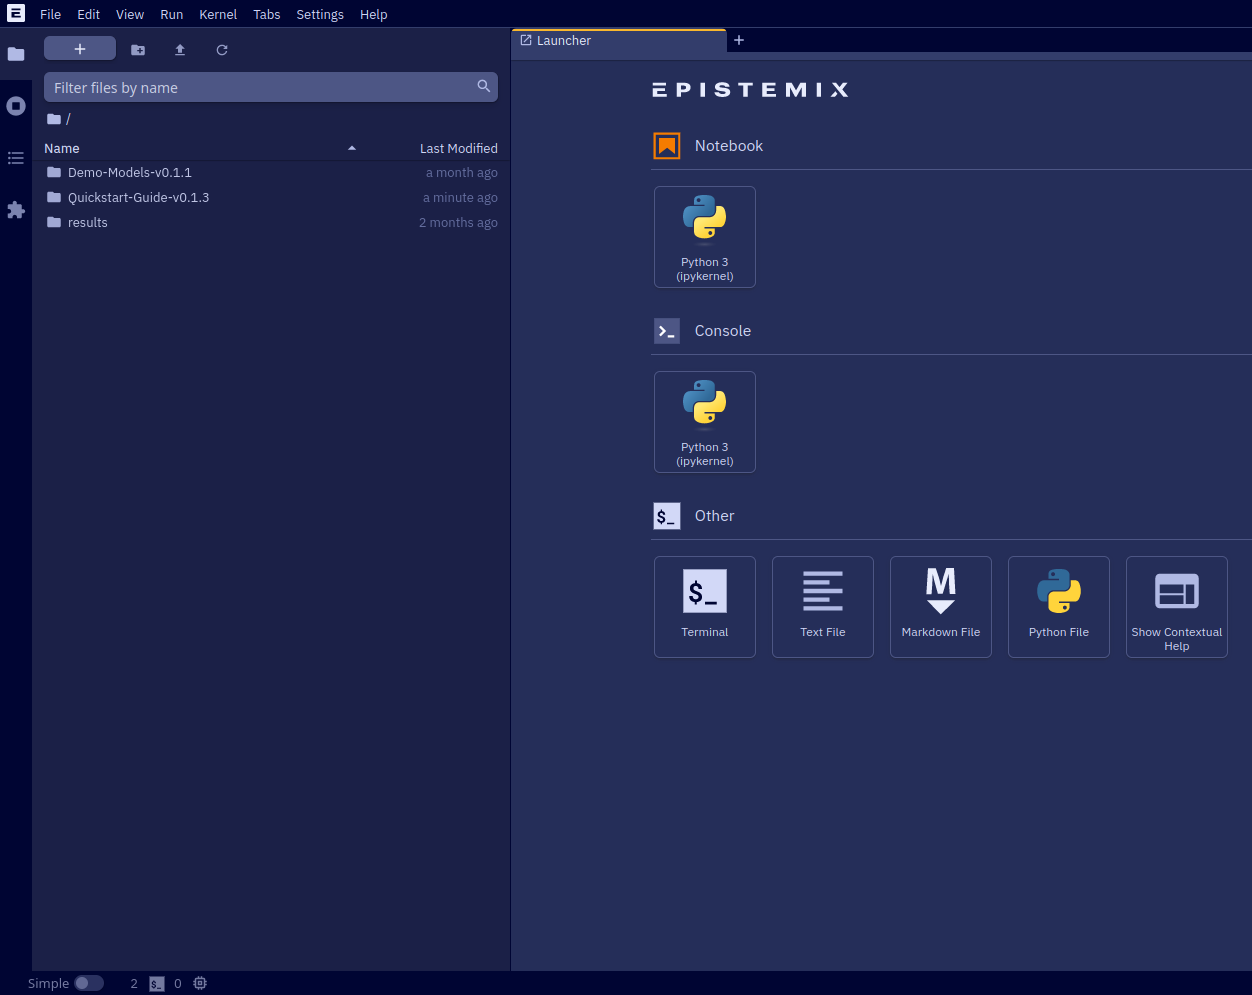This screenshot has height=995, width=1252.
Task: Open the Run menu
Action: [x=172, y=14]
